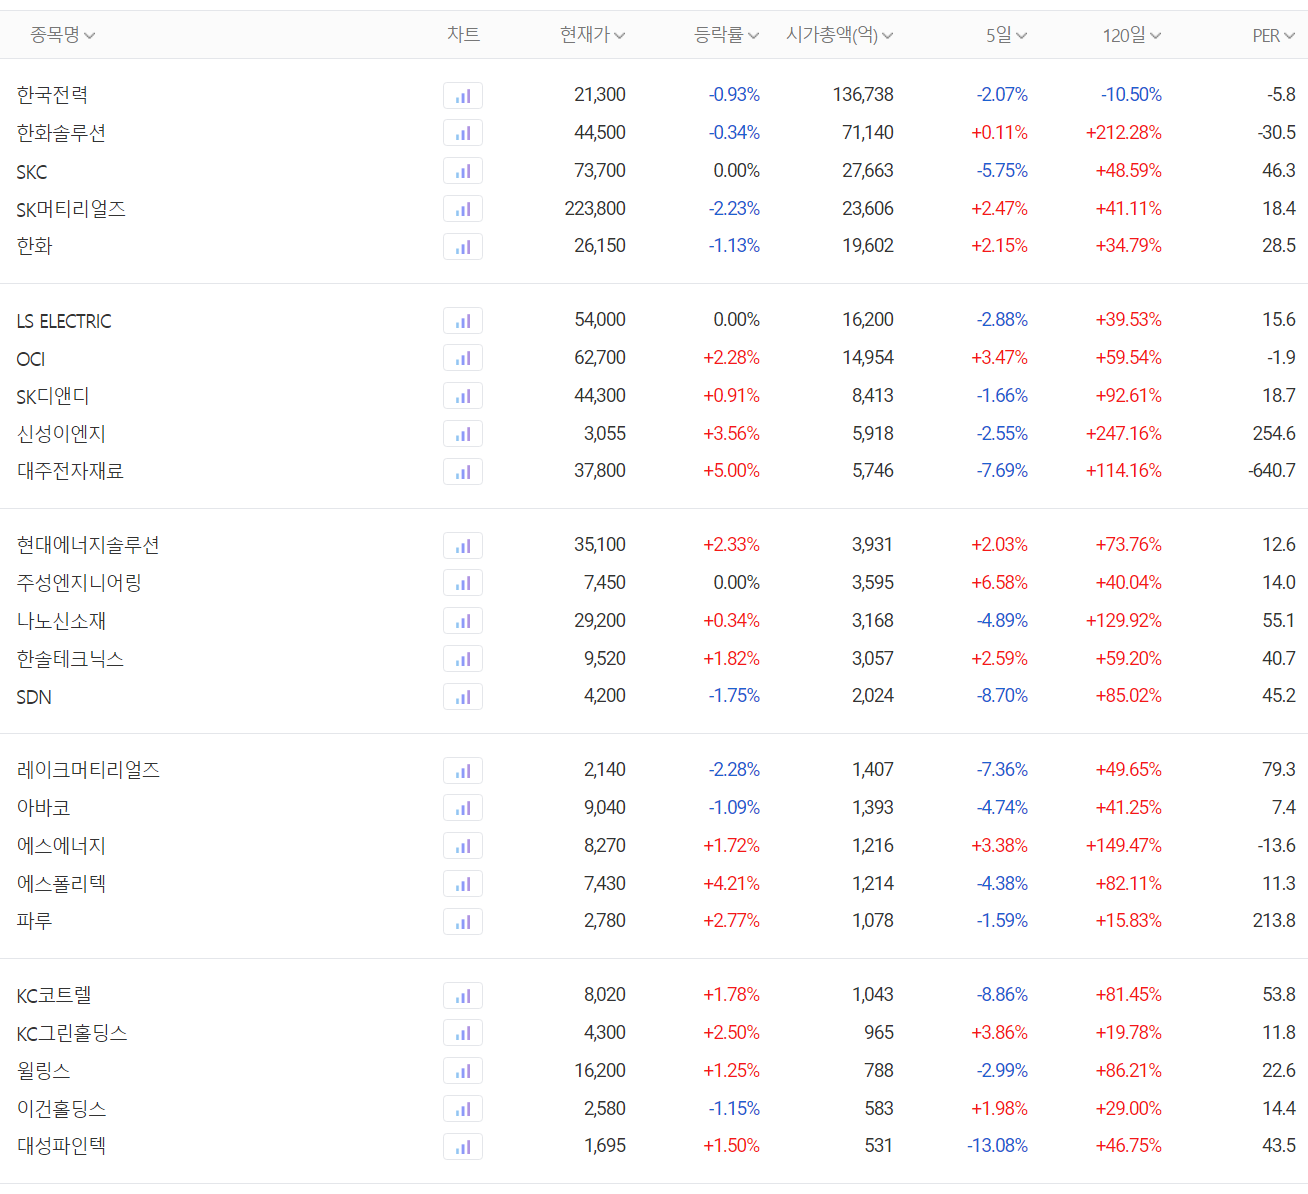This screenshot has width=1308, height=1194.
Task: Select 파루 PER value 213.8
Action: point(1274,921)
